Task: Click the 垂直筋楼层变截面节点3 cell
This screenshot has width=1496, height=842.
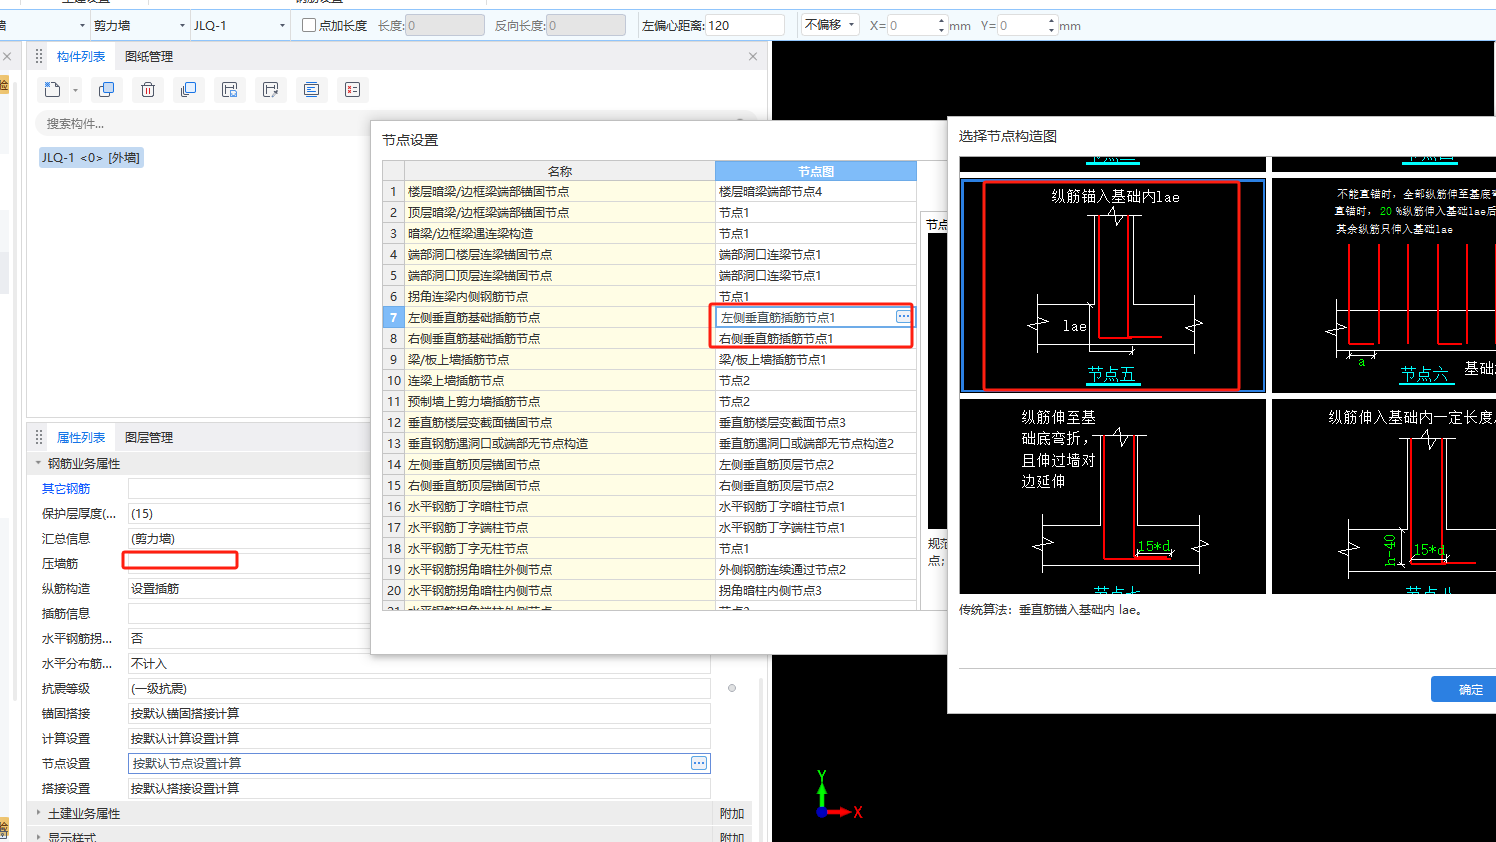Action: pos(816,422)
